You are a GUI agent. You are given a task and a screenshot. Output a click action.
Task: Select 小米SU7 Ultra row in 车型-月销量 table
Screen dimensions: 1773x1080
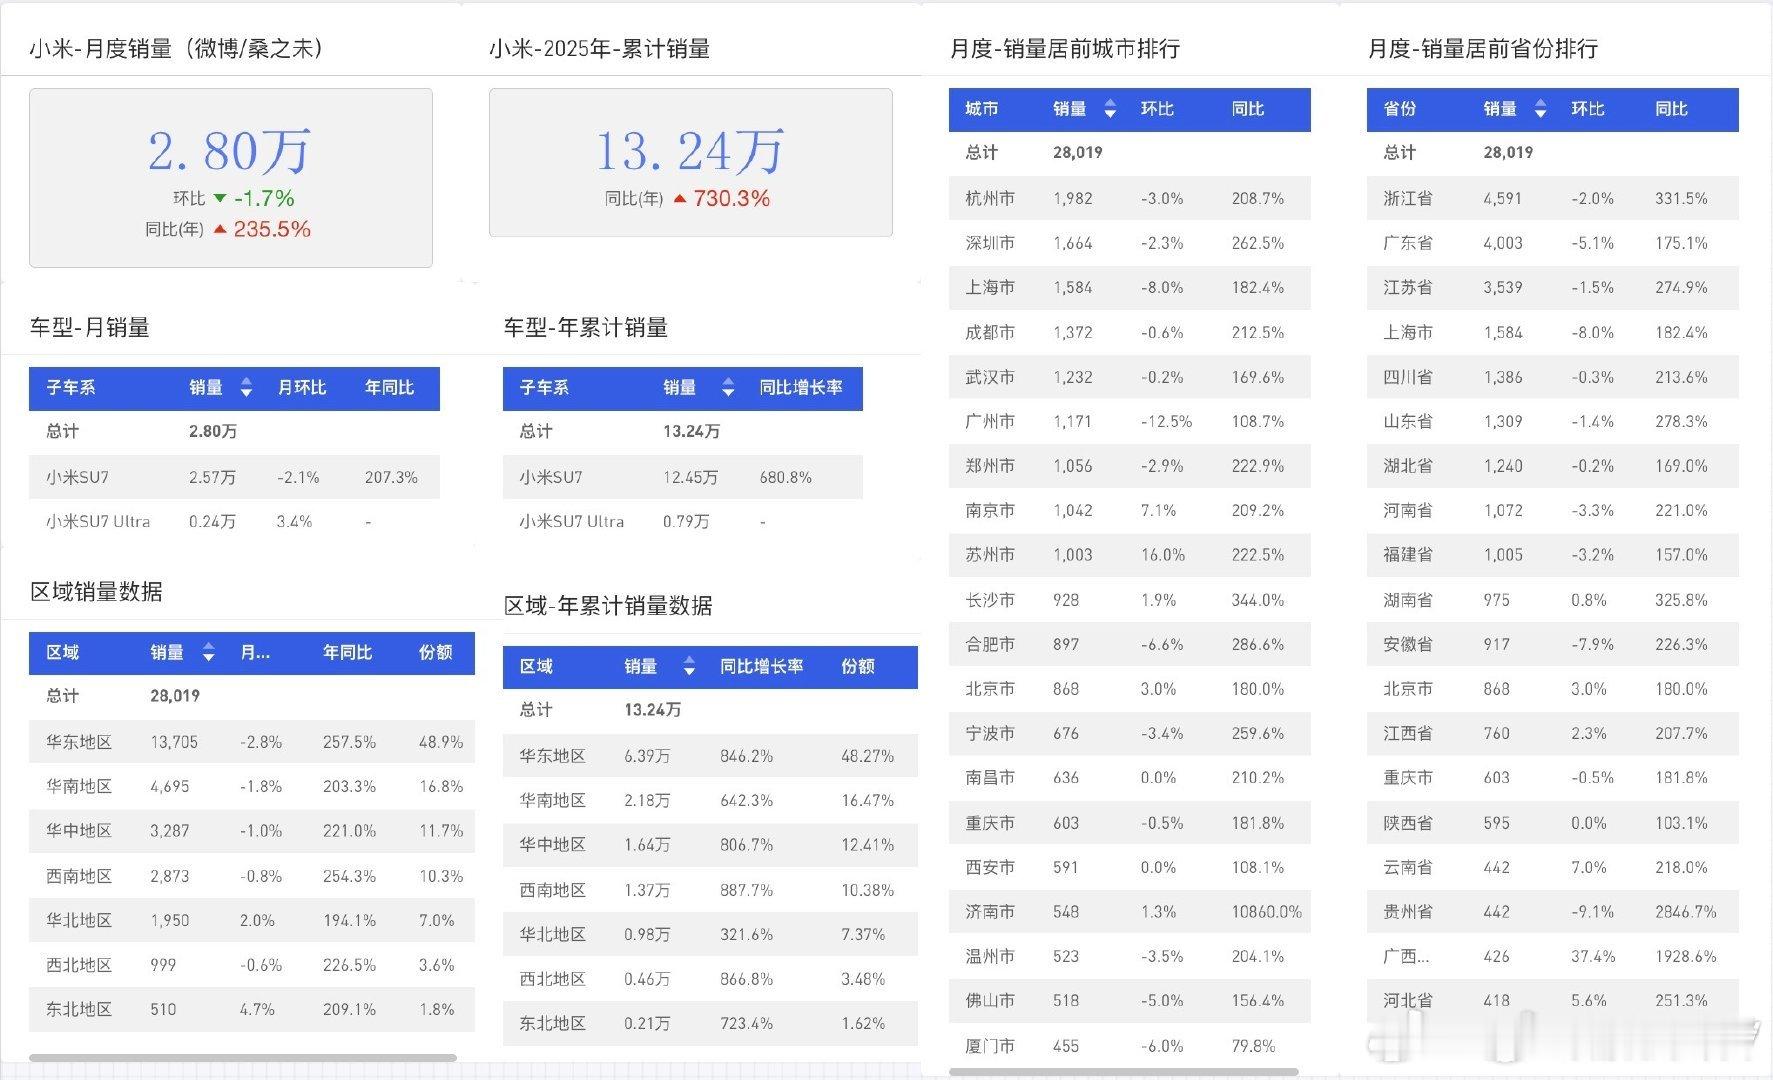click(234, 521)
